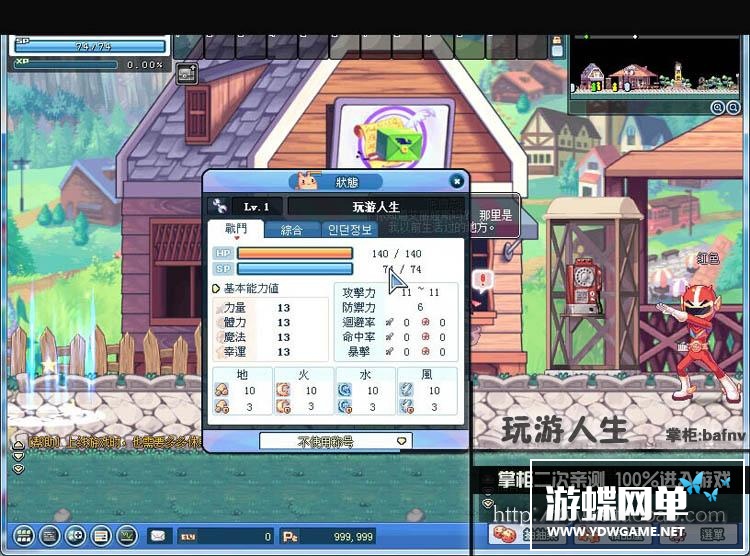Click the earth attack icon under 地
Screen dimensions: 750x556
coord(221,390)
